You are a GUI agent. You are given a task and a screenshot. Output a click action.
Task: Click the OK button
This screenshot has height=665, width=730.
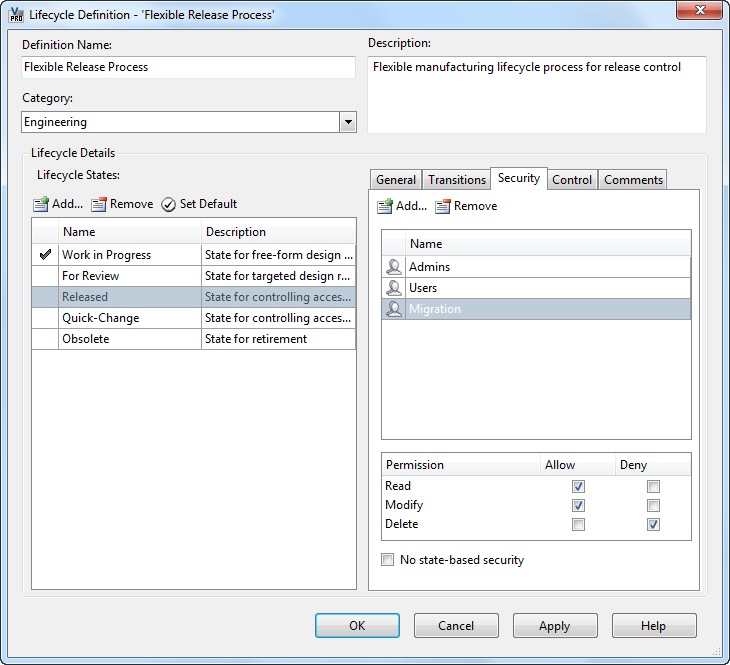tap(357, 625)
